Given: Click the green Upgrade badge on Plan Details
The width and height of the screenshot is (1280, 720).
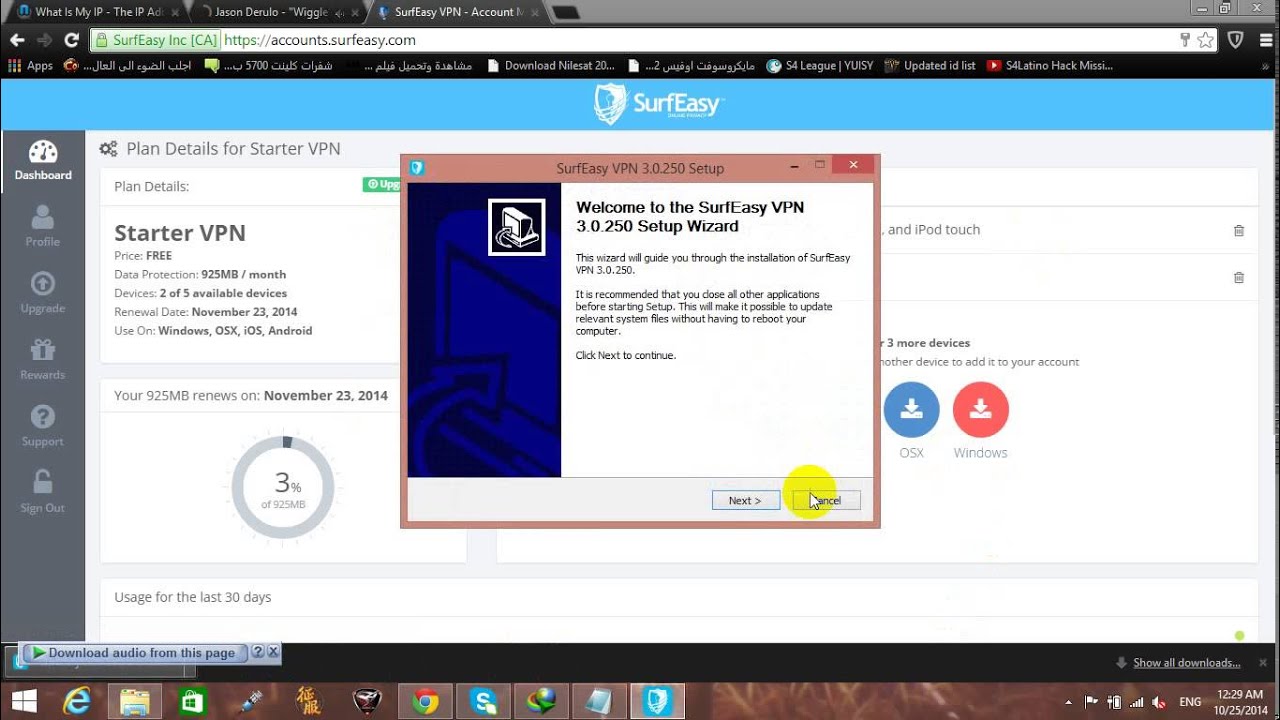Looking at the screenshot, I should point(382,184).
